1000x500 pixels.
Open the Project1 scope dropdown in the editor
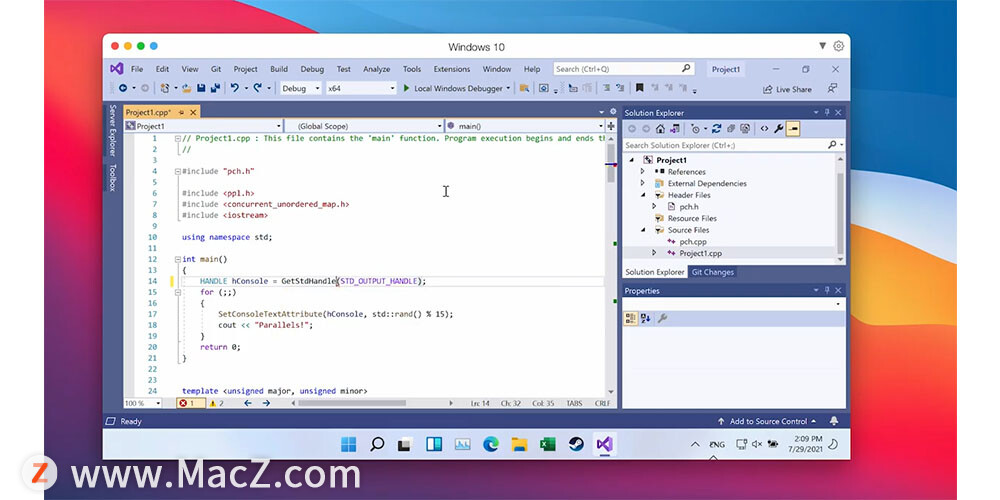point(203,126)
